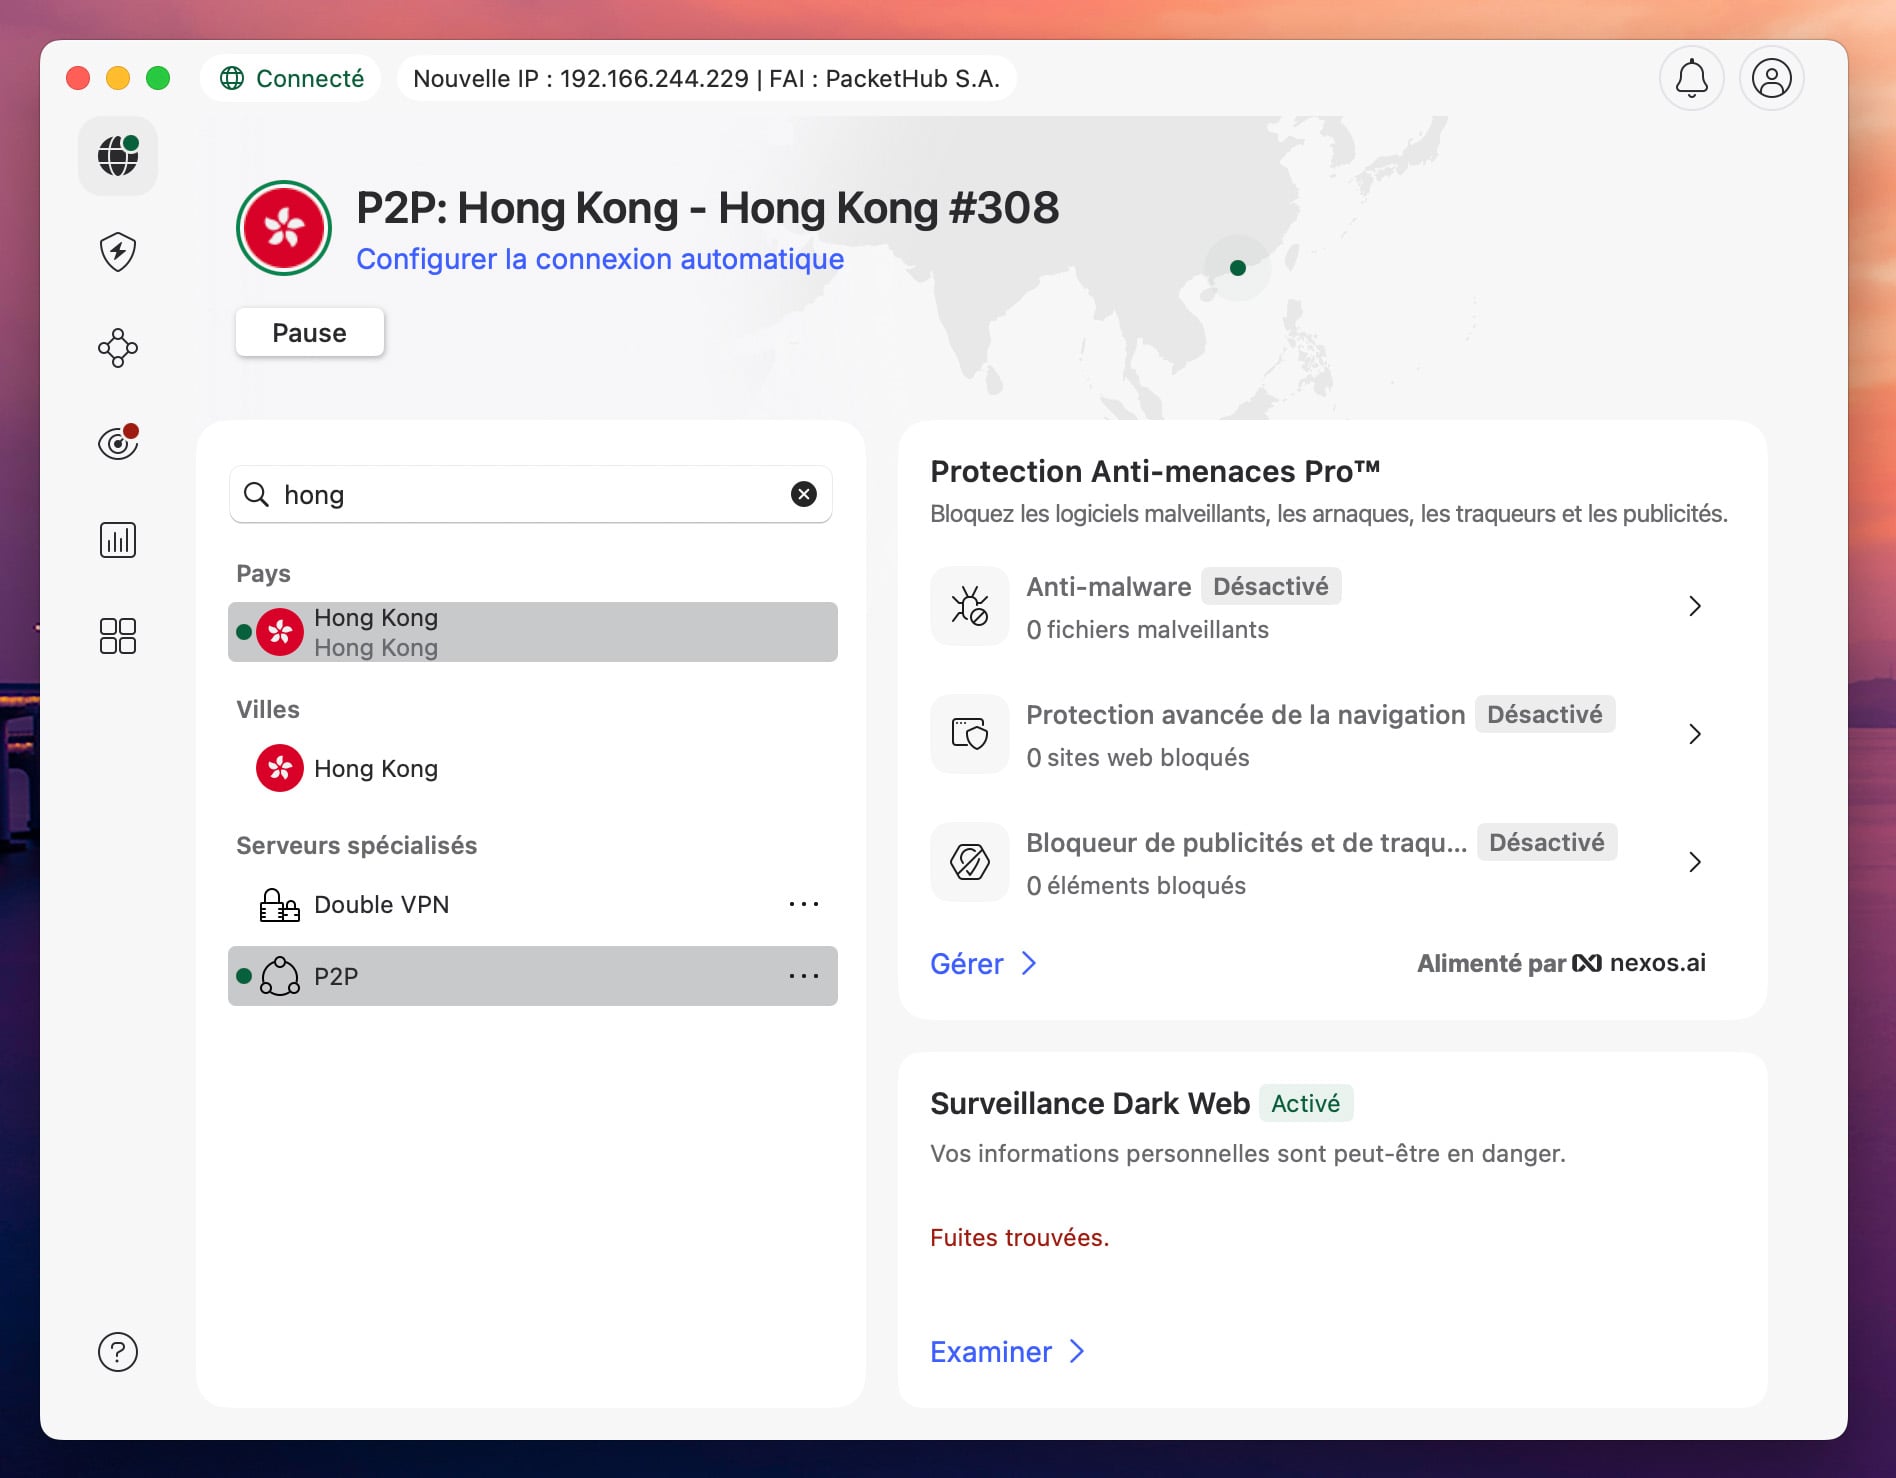Click the Gérer link
The height and width of the screenshot is (1478, 1896).
[x=967, y=964]
